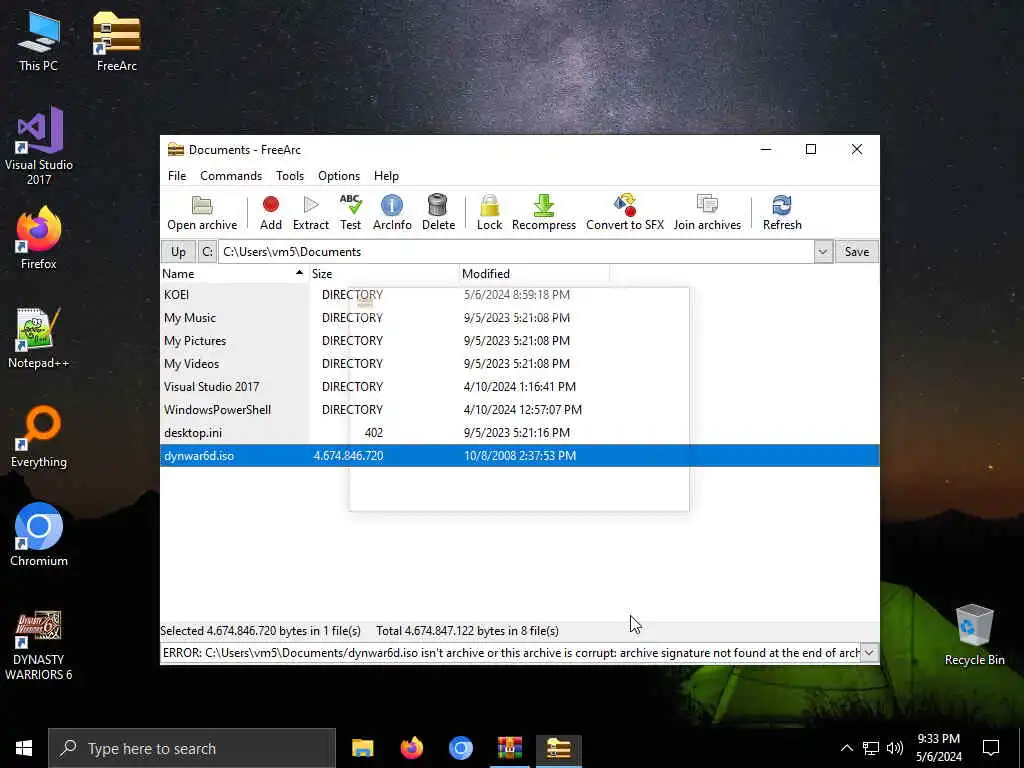Select the Recycle Bin icon
The height and width of the screenshot is (768, 1024).
974,635
